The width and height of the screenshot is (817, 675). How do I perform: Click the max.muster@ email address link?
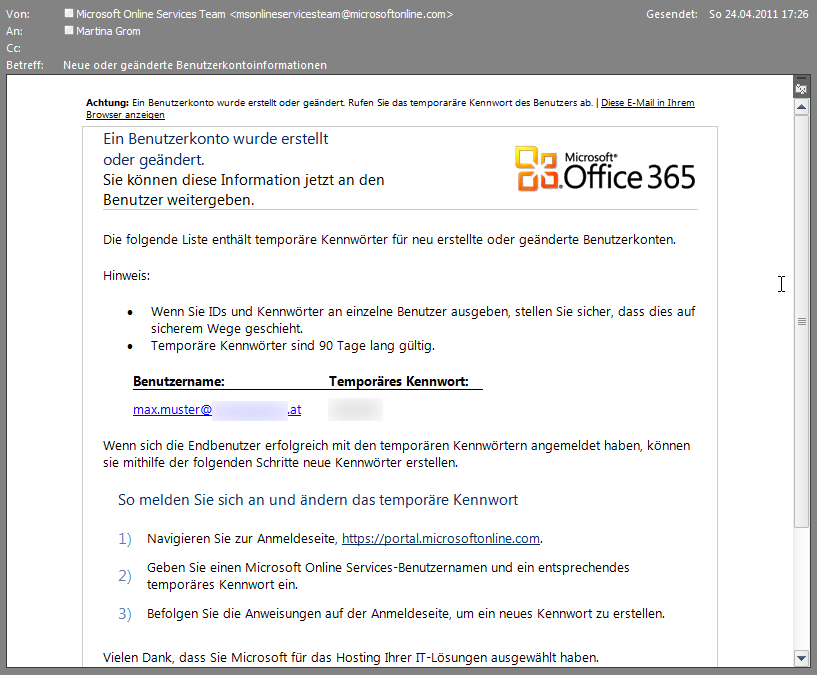[x=217, y=410]
